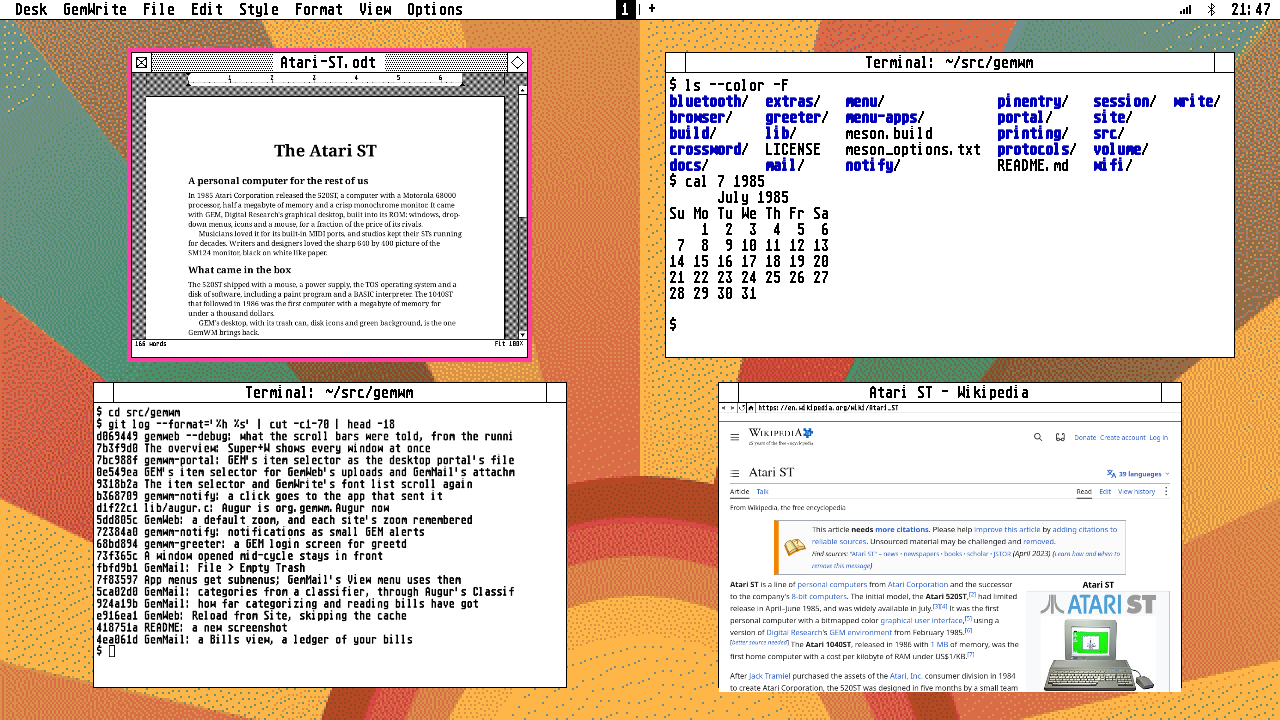
Task: Open the File menu
Action: [x=158, y=9]
